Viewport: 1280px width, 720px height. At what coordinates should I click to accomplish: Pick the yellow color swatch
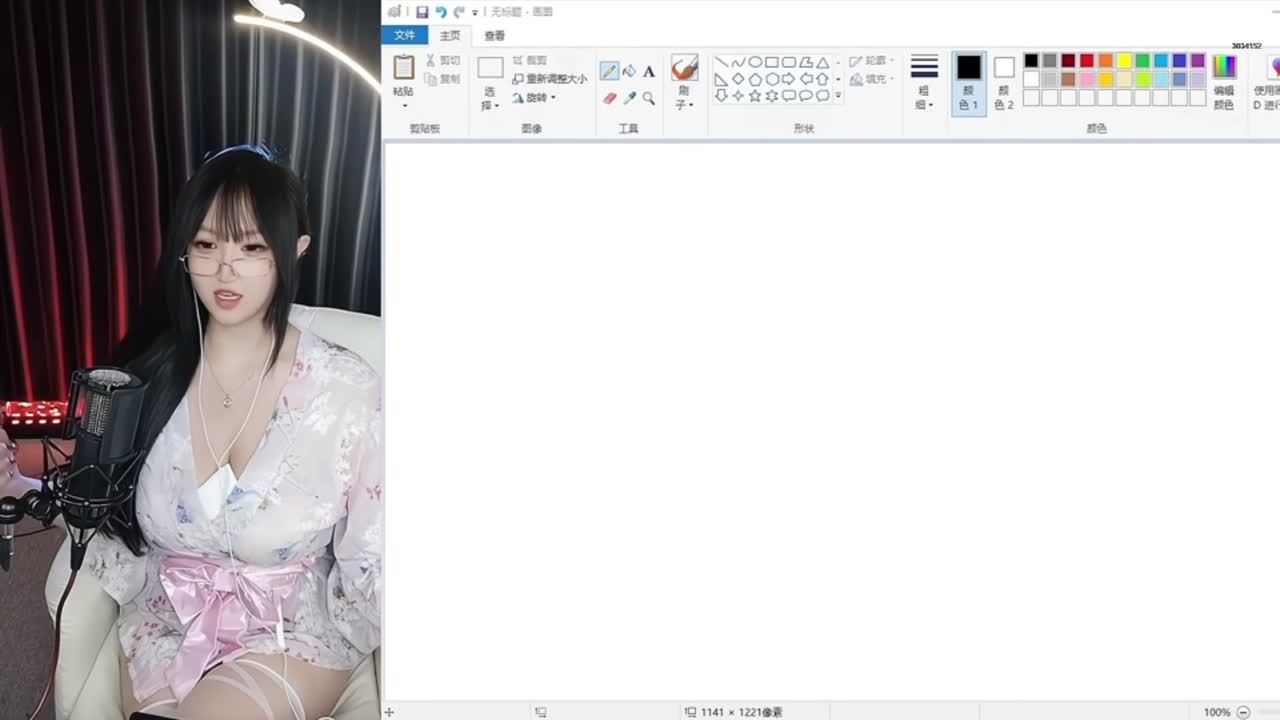click(1124, 61)
